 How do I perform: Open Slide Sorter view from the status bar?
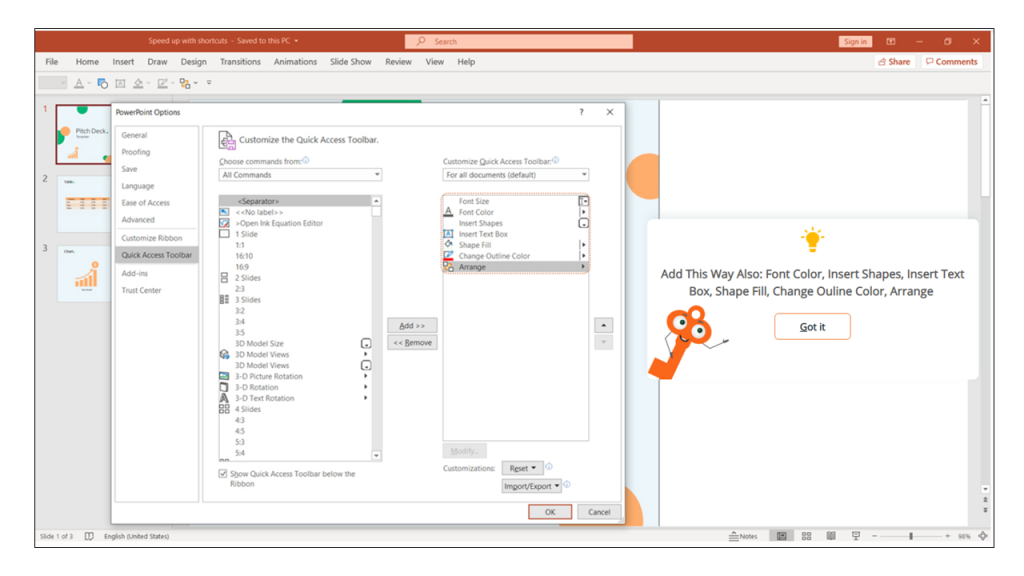pyautogui.click(x=806, y=535)
